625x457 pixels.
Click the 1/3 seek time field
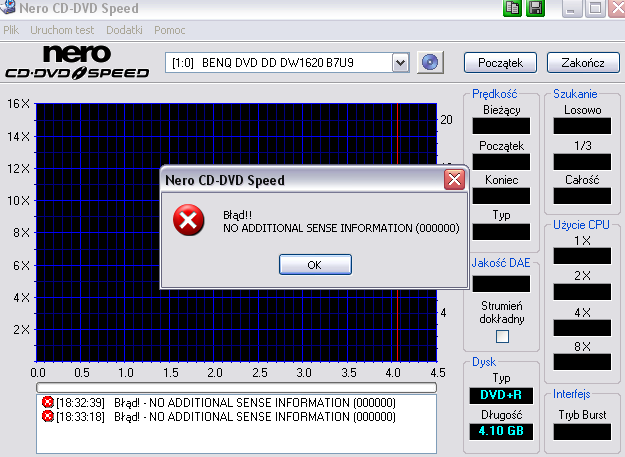(582, 162)
